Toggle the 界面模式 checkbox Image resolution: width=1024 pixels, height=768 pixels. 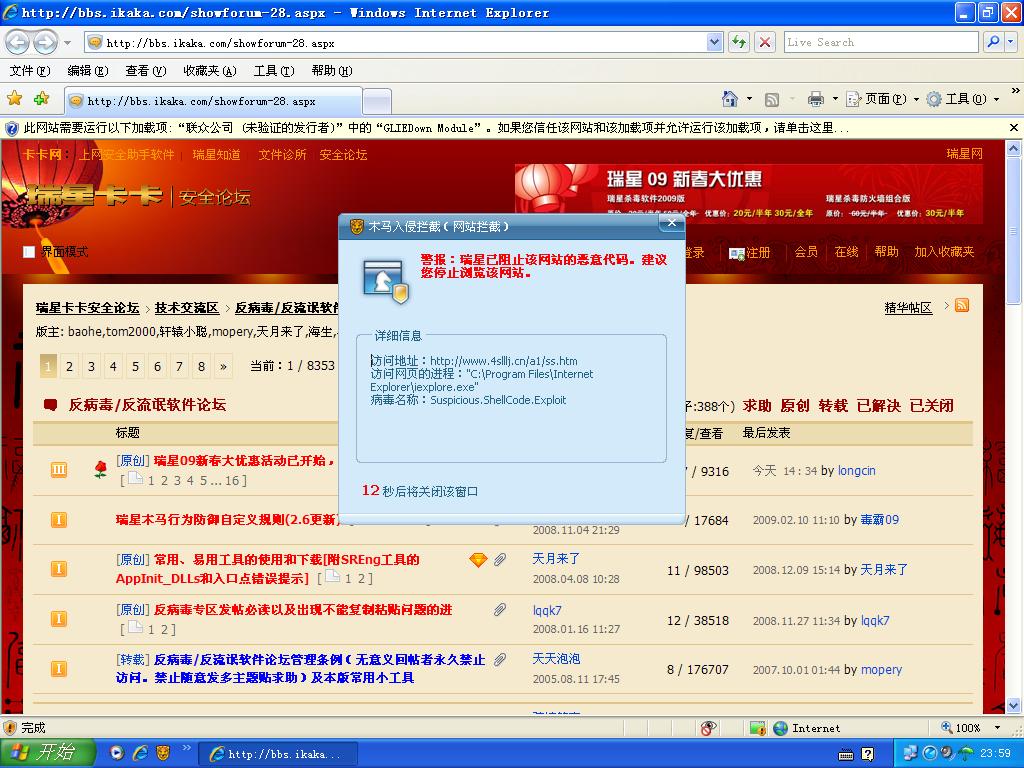pyautogui.click(x=29, y=251)
